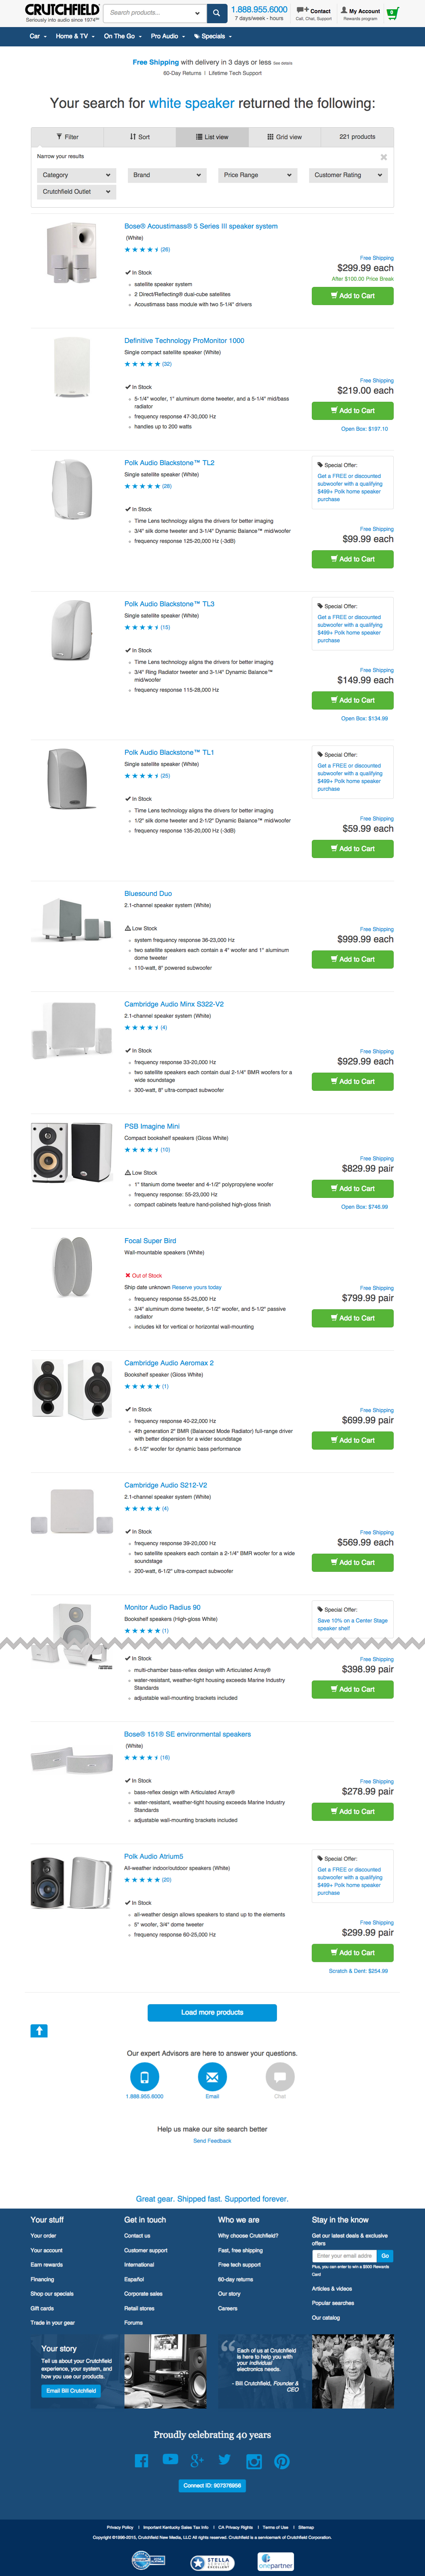Switch to List view
This screenshot has height=2576, width=425.
click(x=212, y=137)
